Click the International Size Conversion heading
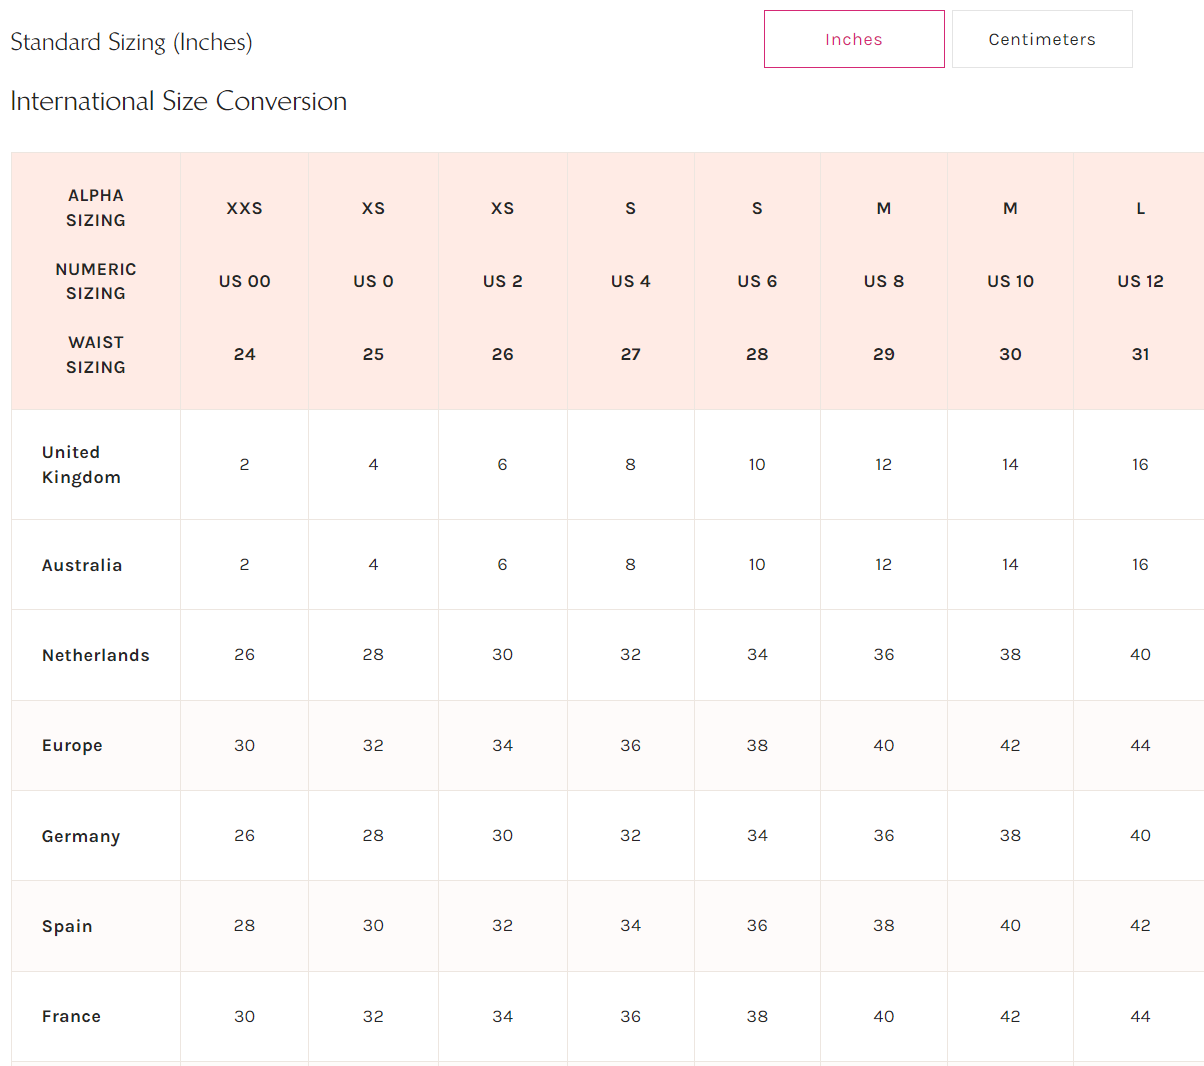Image resolution: width=1204 pixels, height=1066 pixels. (178, 101)
